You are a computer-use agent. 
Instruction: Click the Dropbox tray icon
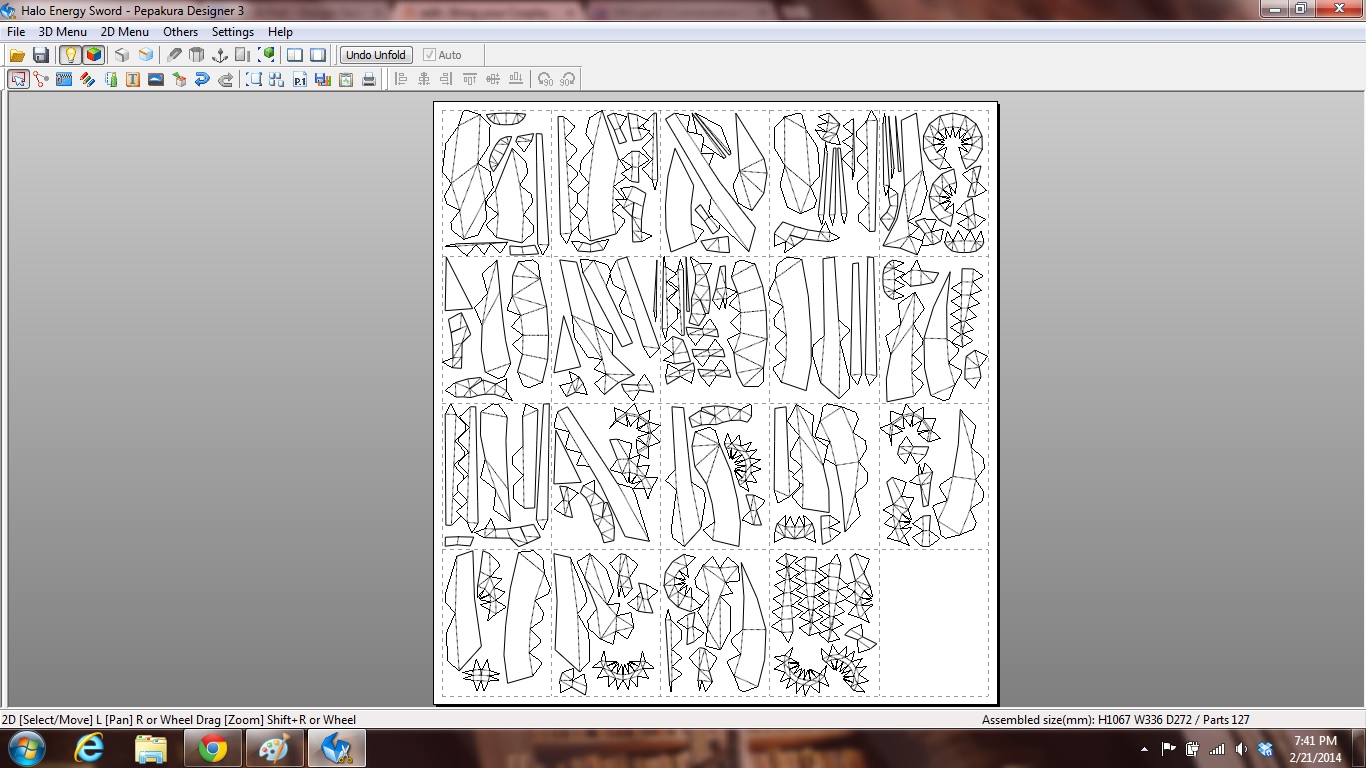tap(1265, 749)
